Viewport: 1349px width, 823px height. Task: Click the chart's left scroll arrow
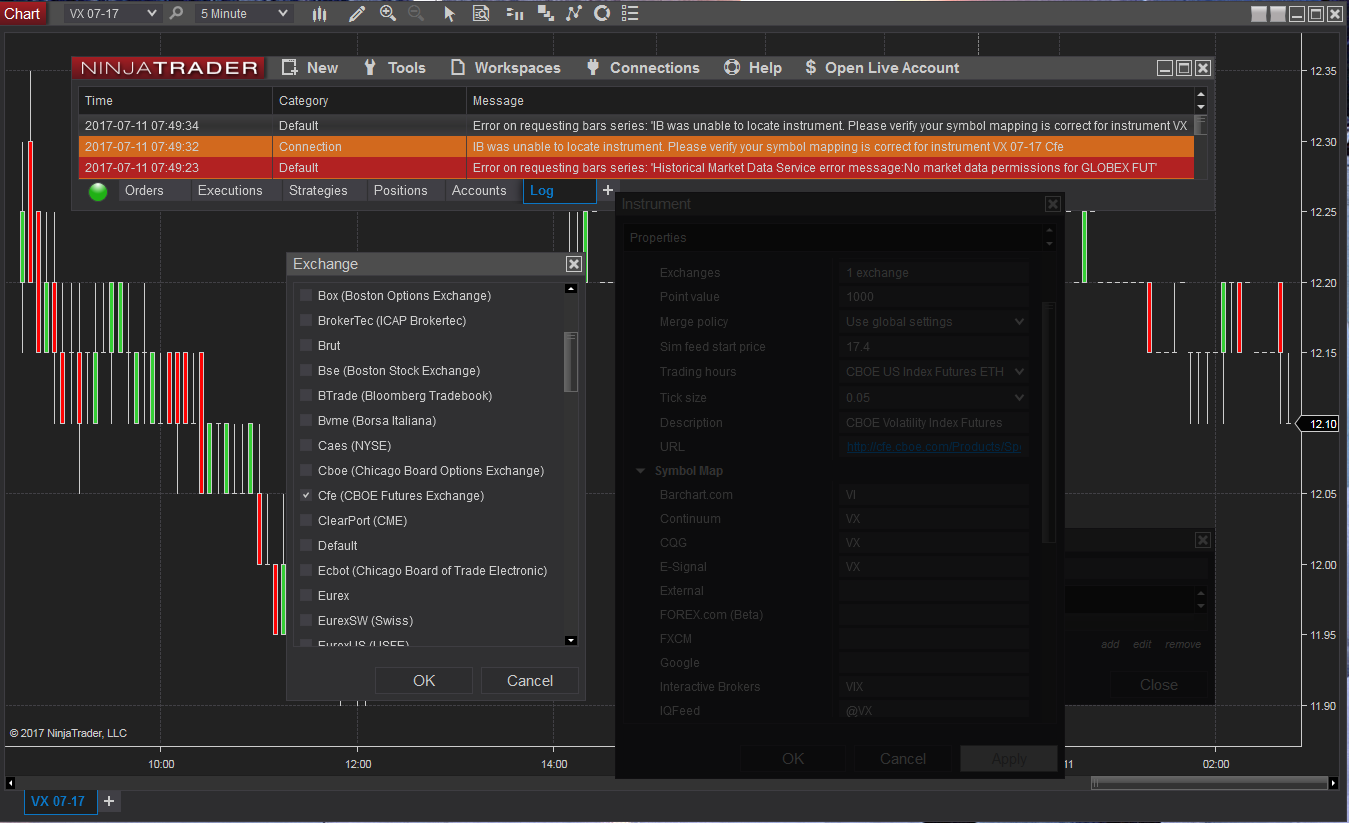12,783
